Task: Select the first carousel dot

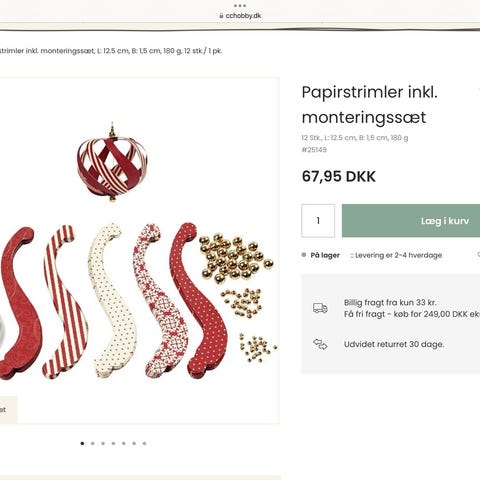Action: 82,443
